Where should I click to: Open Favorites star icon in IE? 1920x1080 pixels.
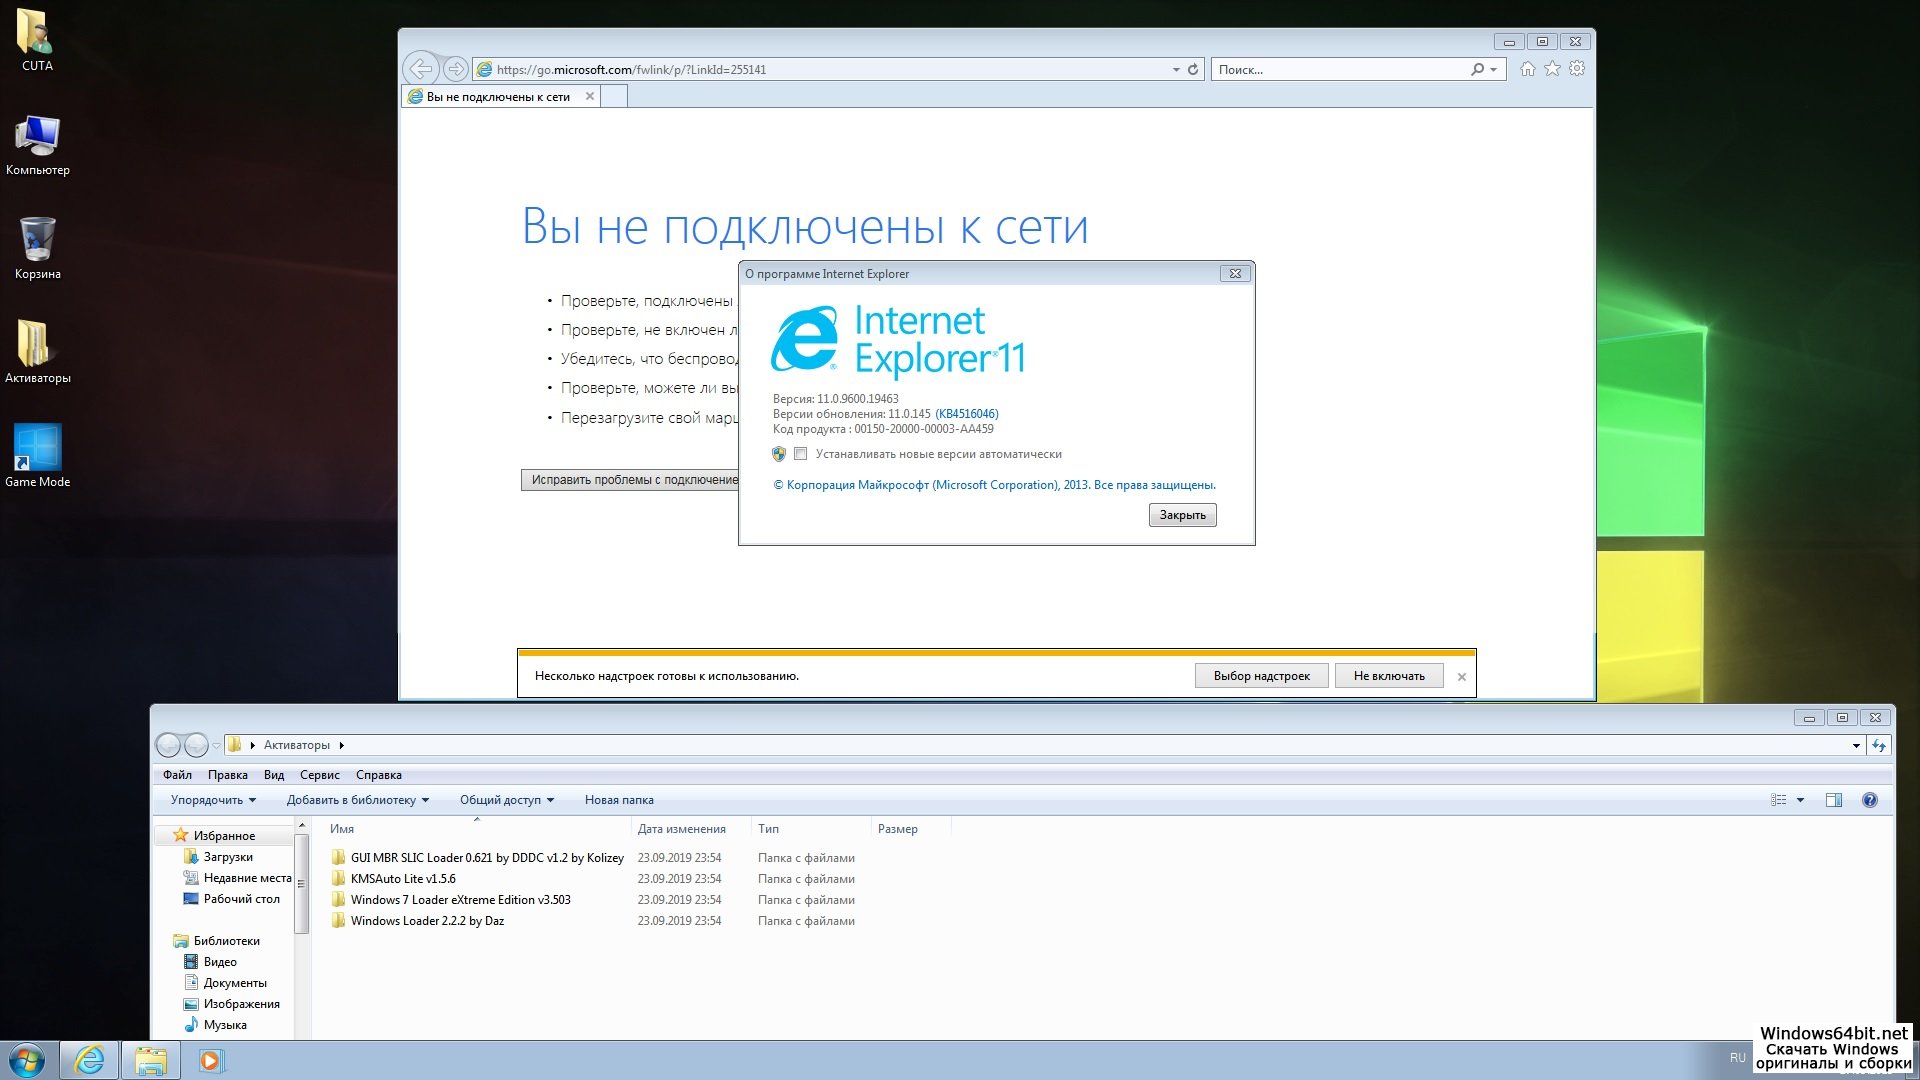click(x=1552, y=69)
